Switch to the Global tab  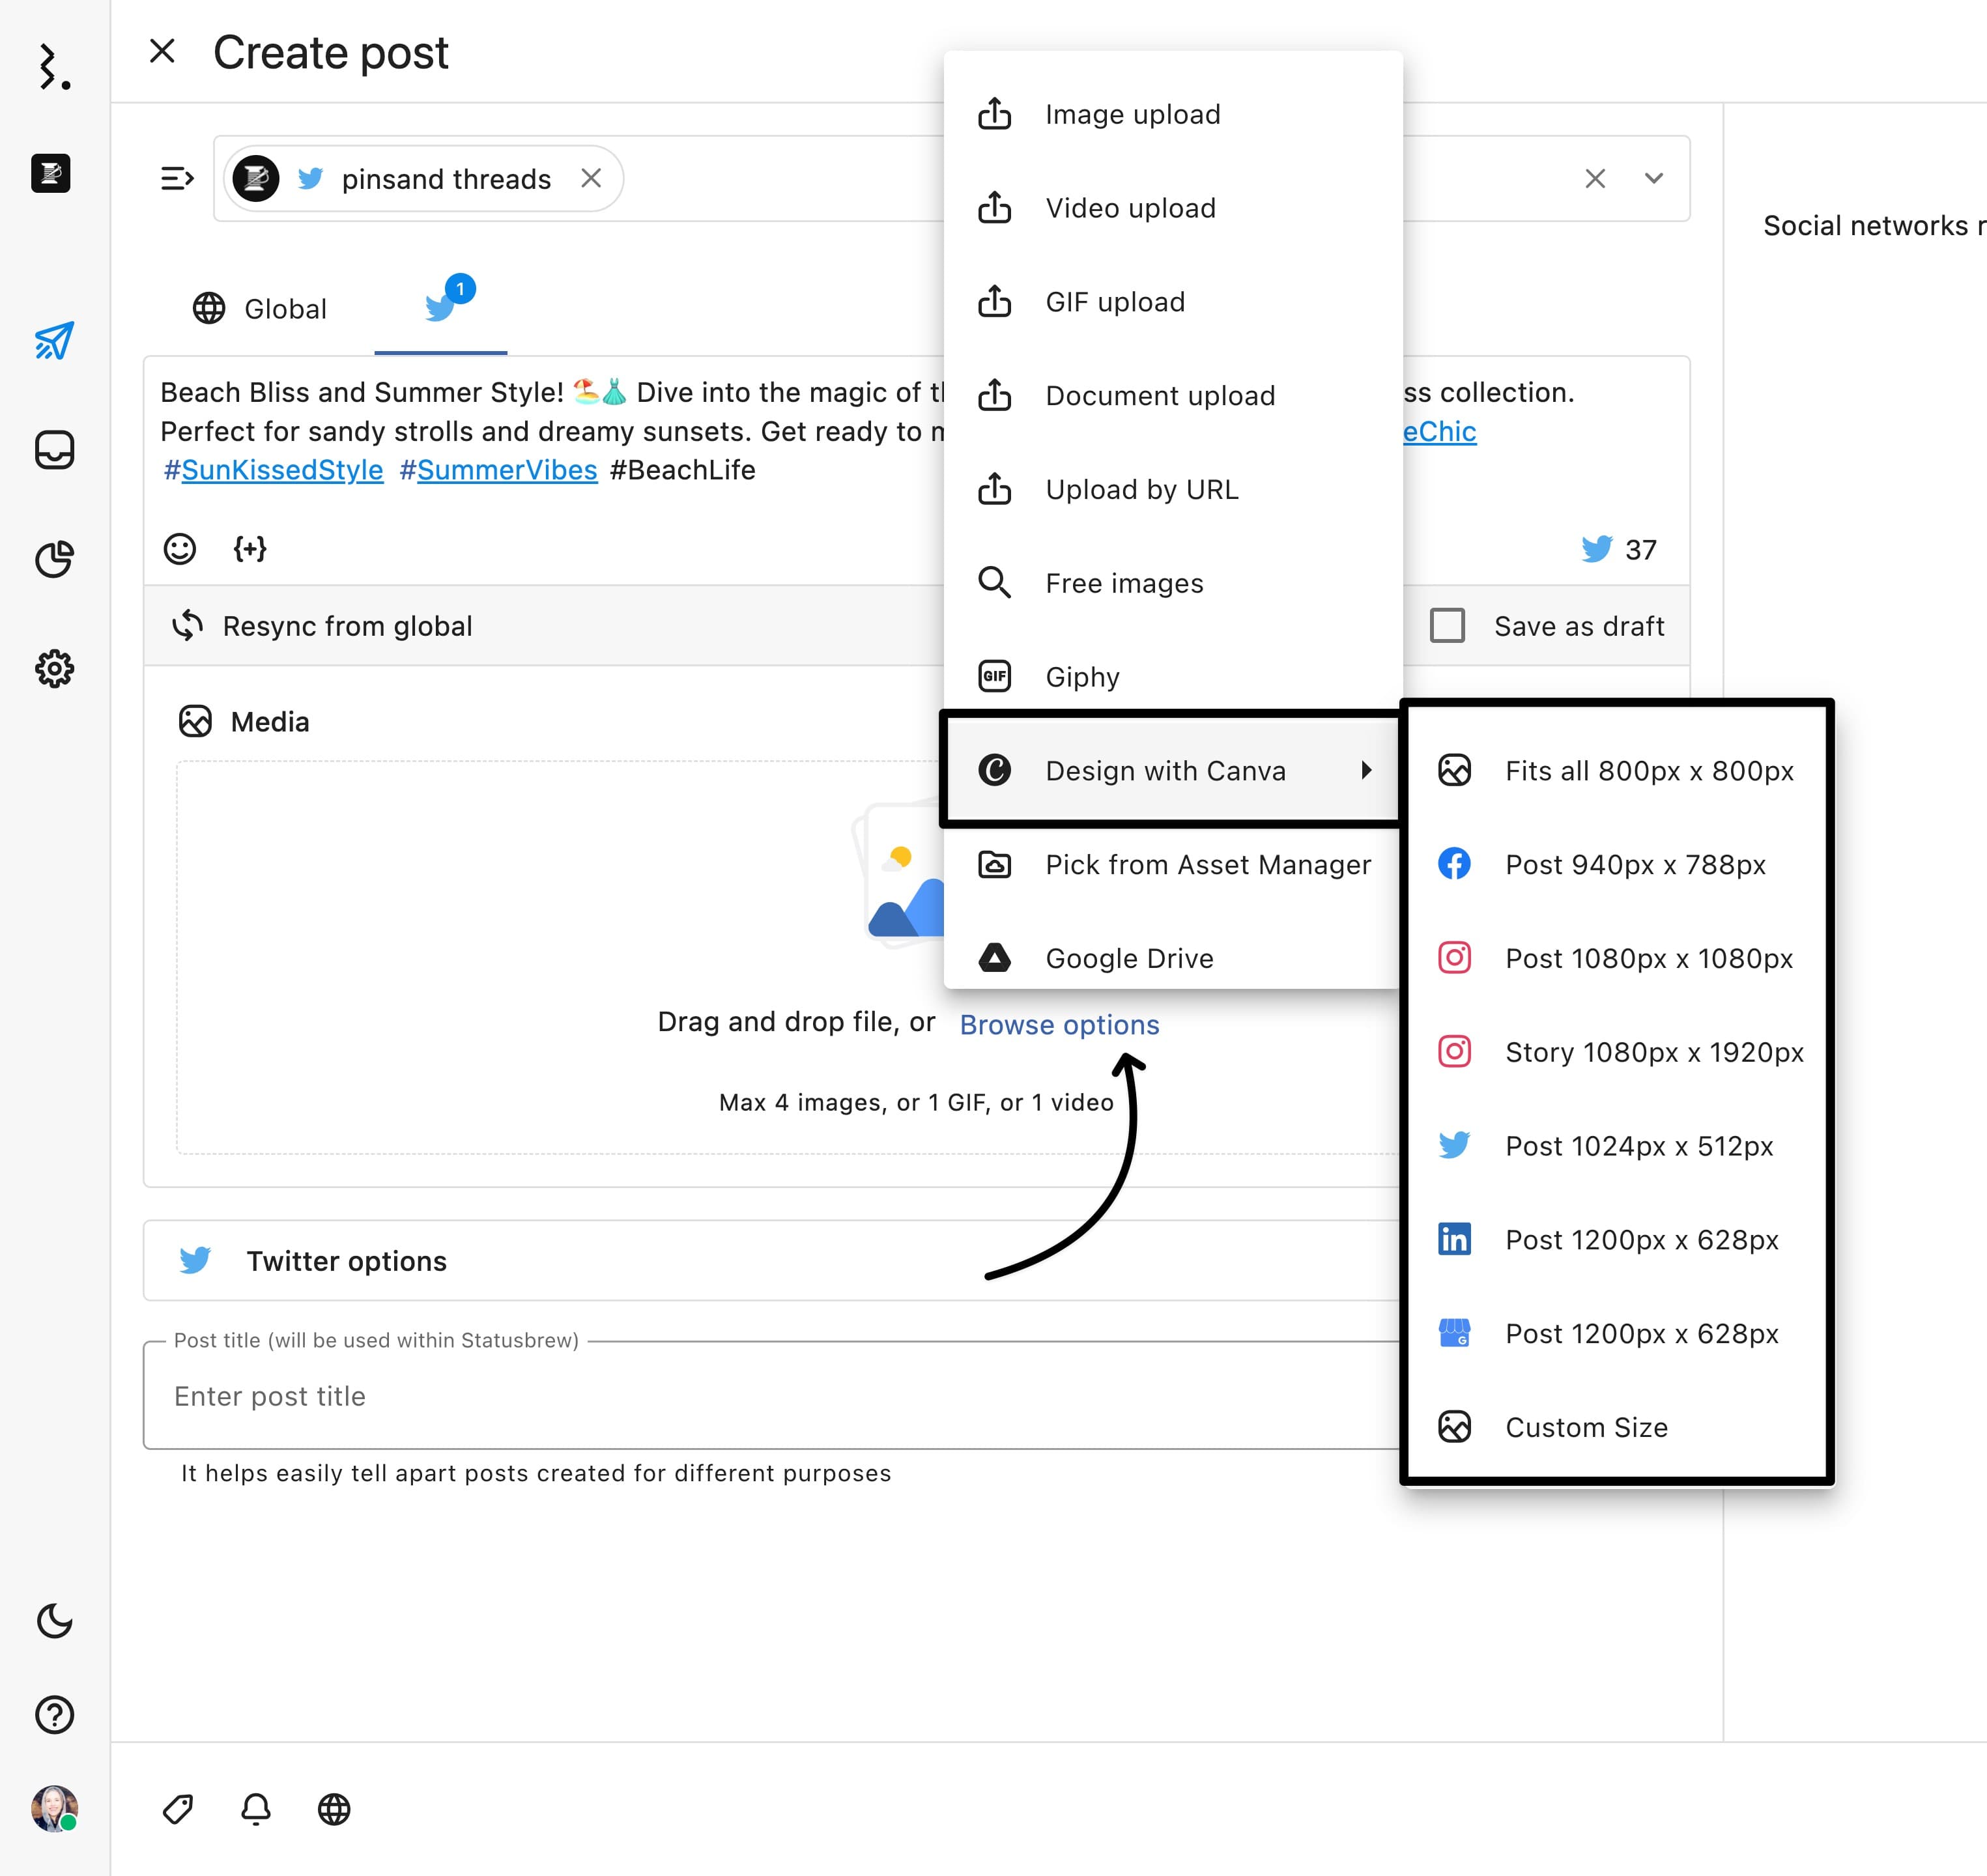pyautogui.click(x=260, y=309)
